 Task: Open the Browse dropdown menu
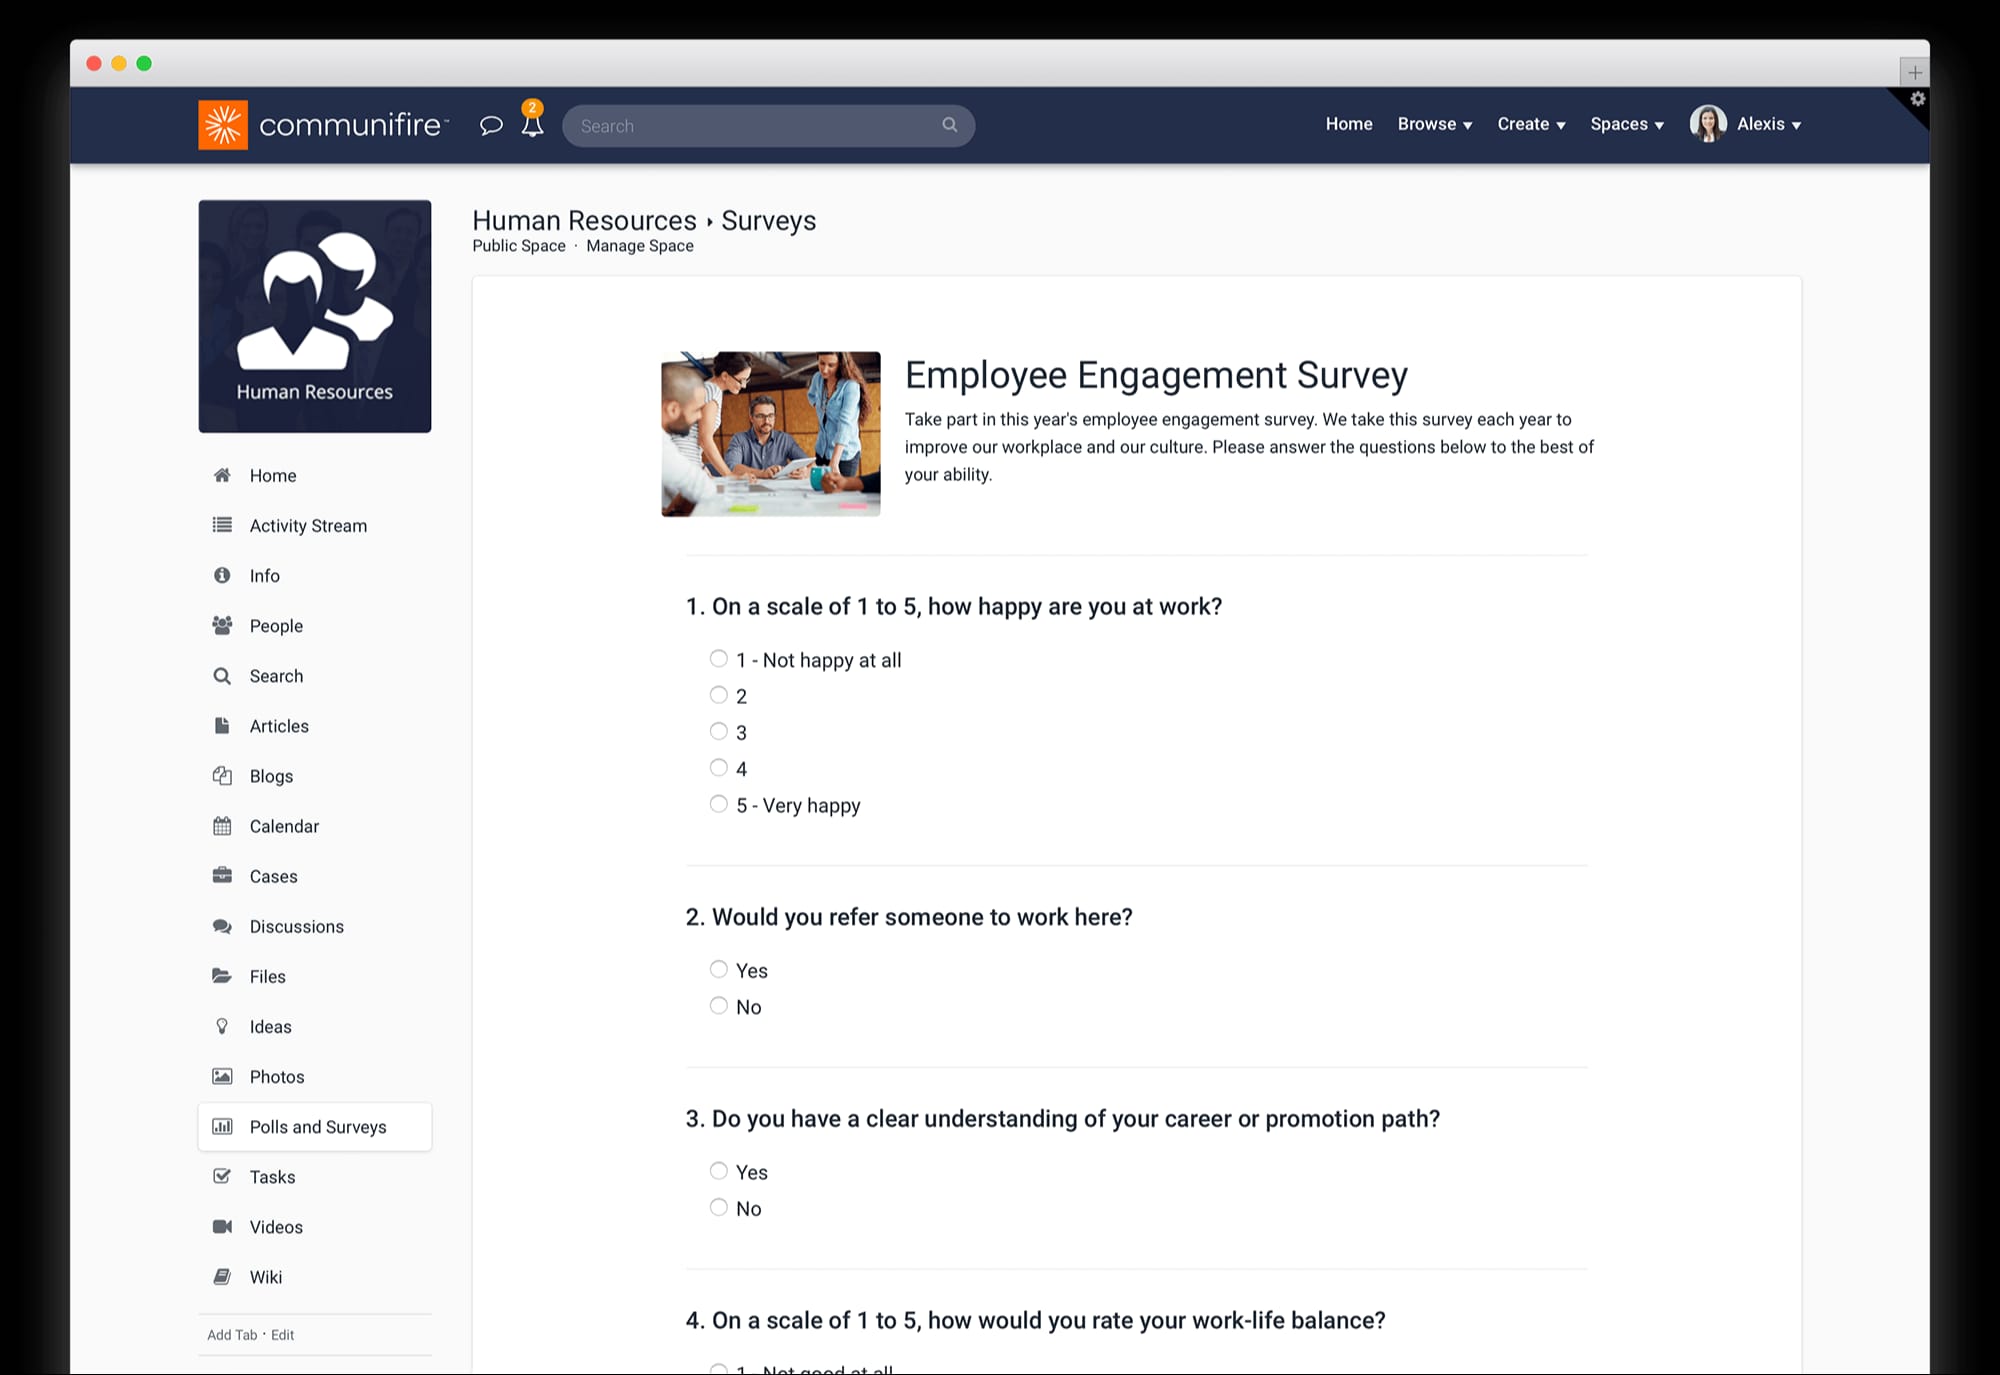(x=1434, y=124)
